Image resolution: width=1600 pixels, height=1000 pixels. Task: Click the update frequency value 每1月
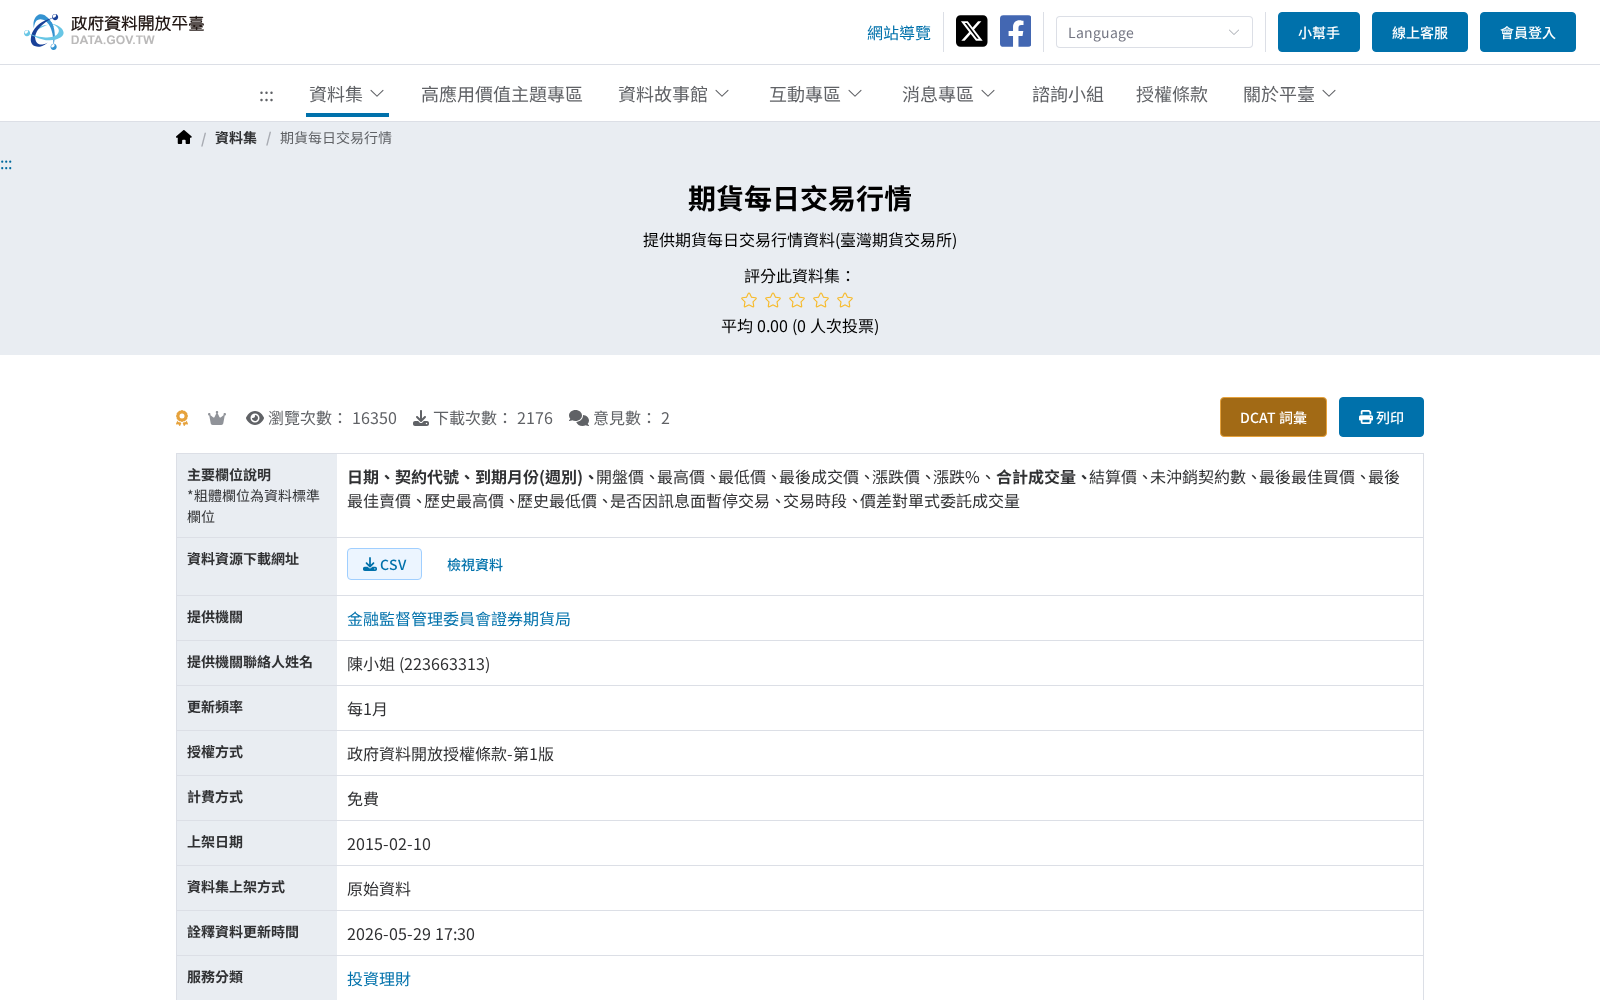click(367, 709)
